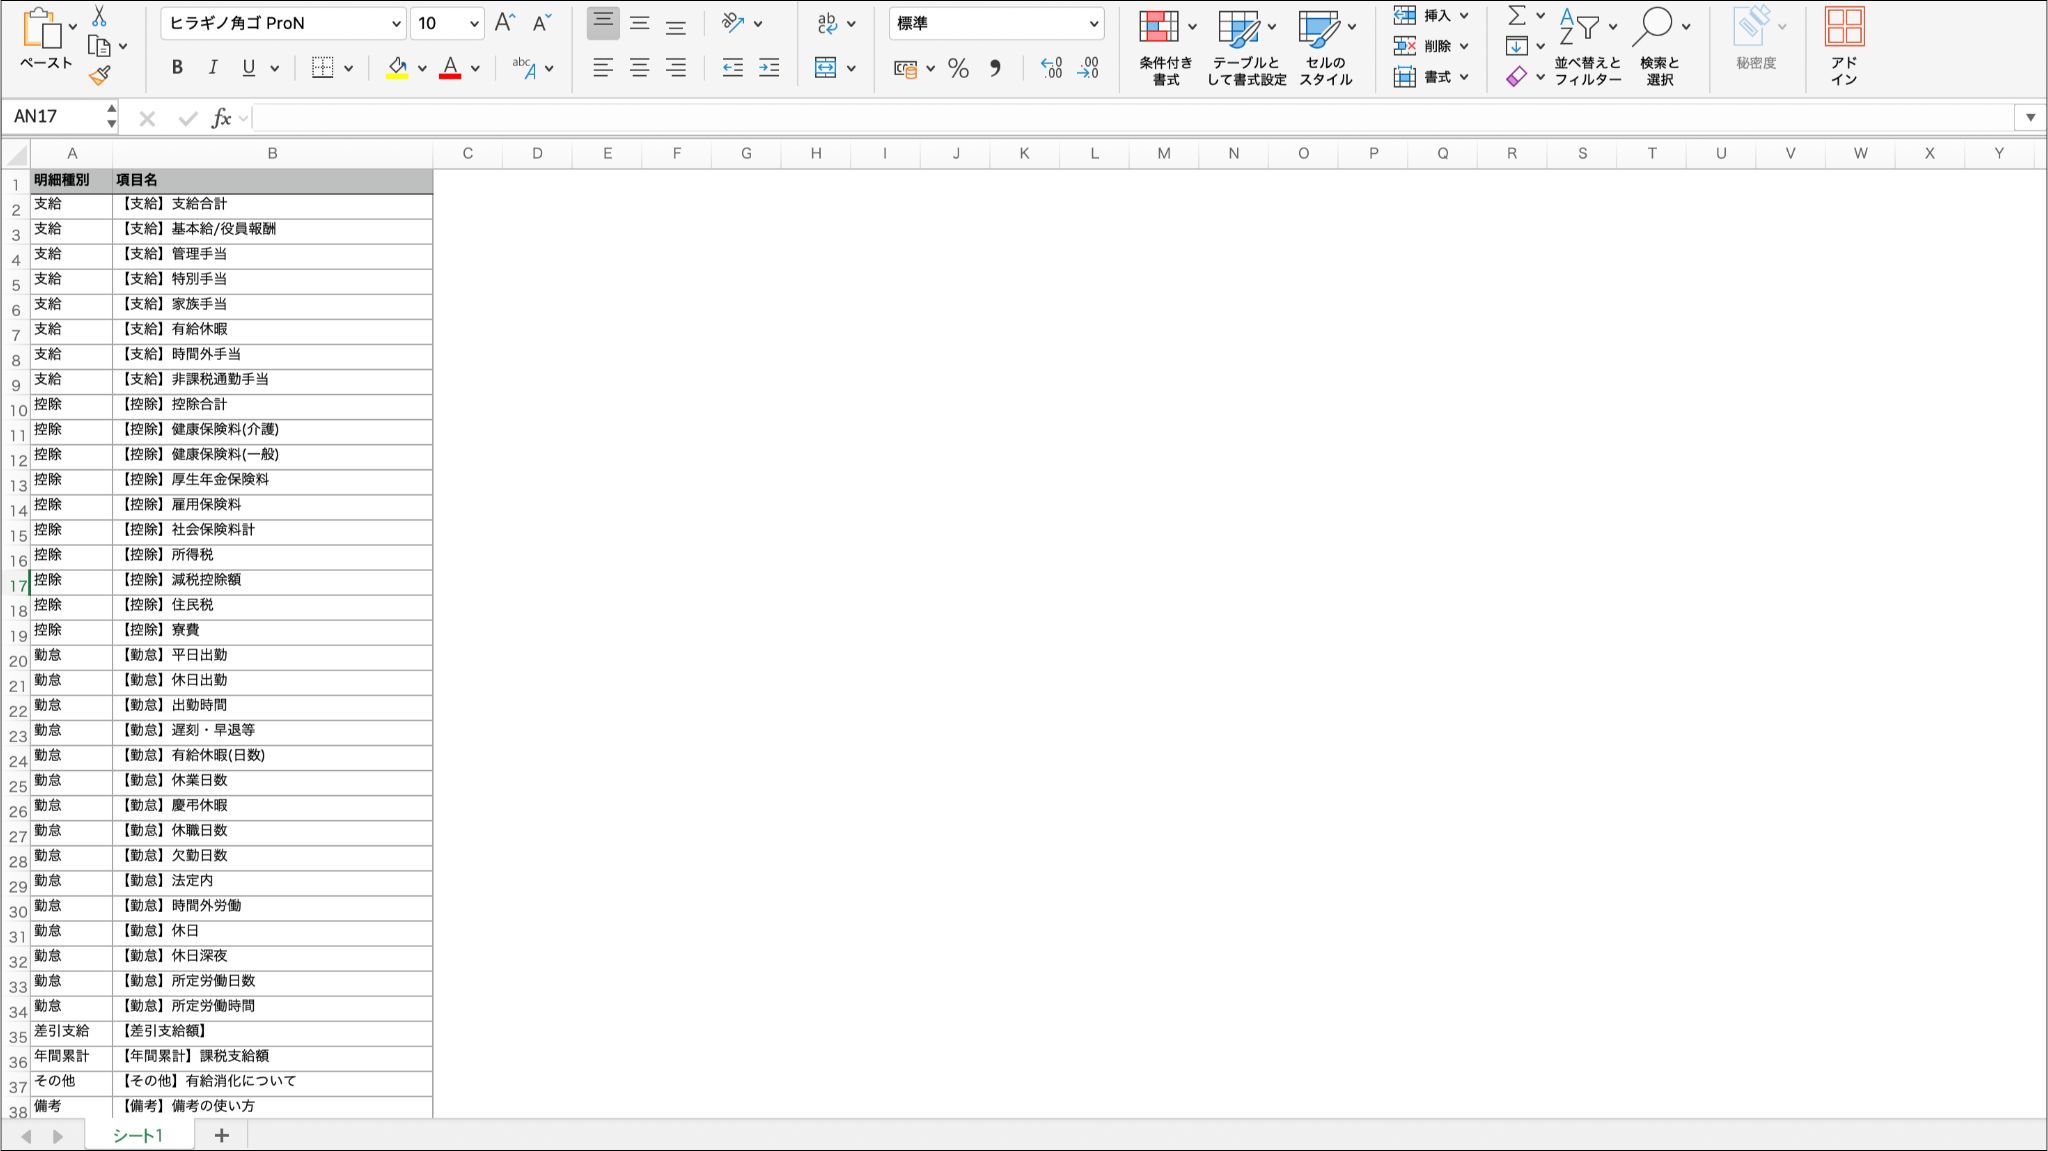Viewport: 2048px width, 1151px height.
Task: Increase font size with the larger A icon
Action: click(x=505, y=23)
